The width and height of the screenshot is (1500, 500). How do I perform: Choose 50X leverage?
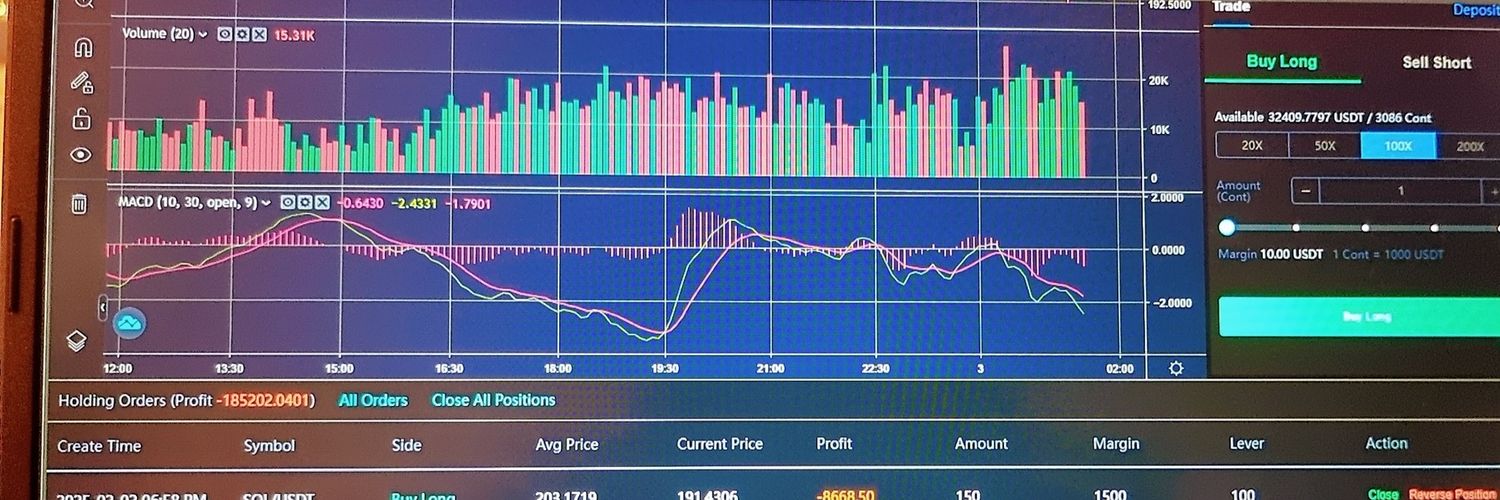pyautogui.click(x=1325, y=145)
